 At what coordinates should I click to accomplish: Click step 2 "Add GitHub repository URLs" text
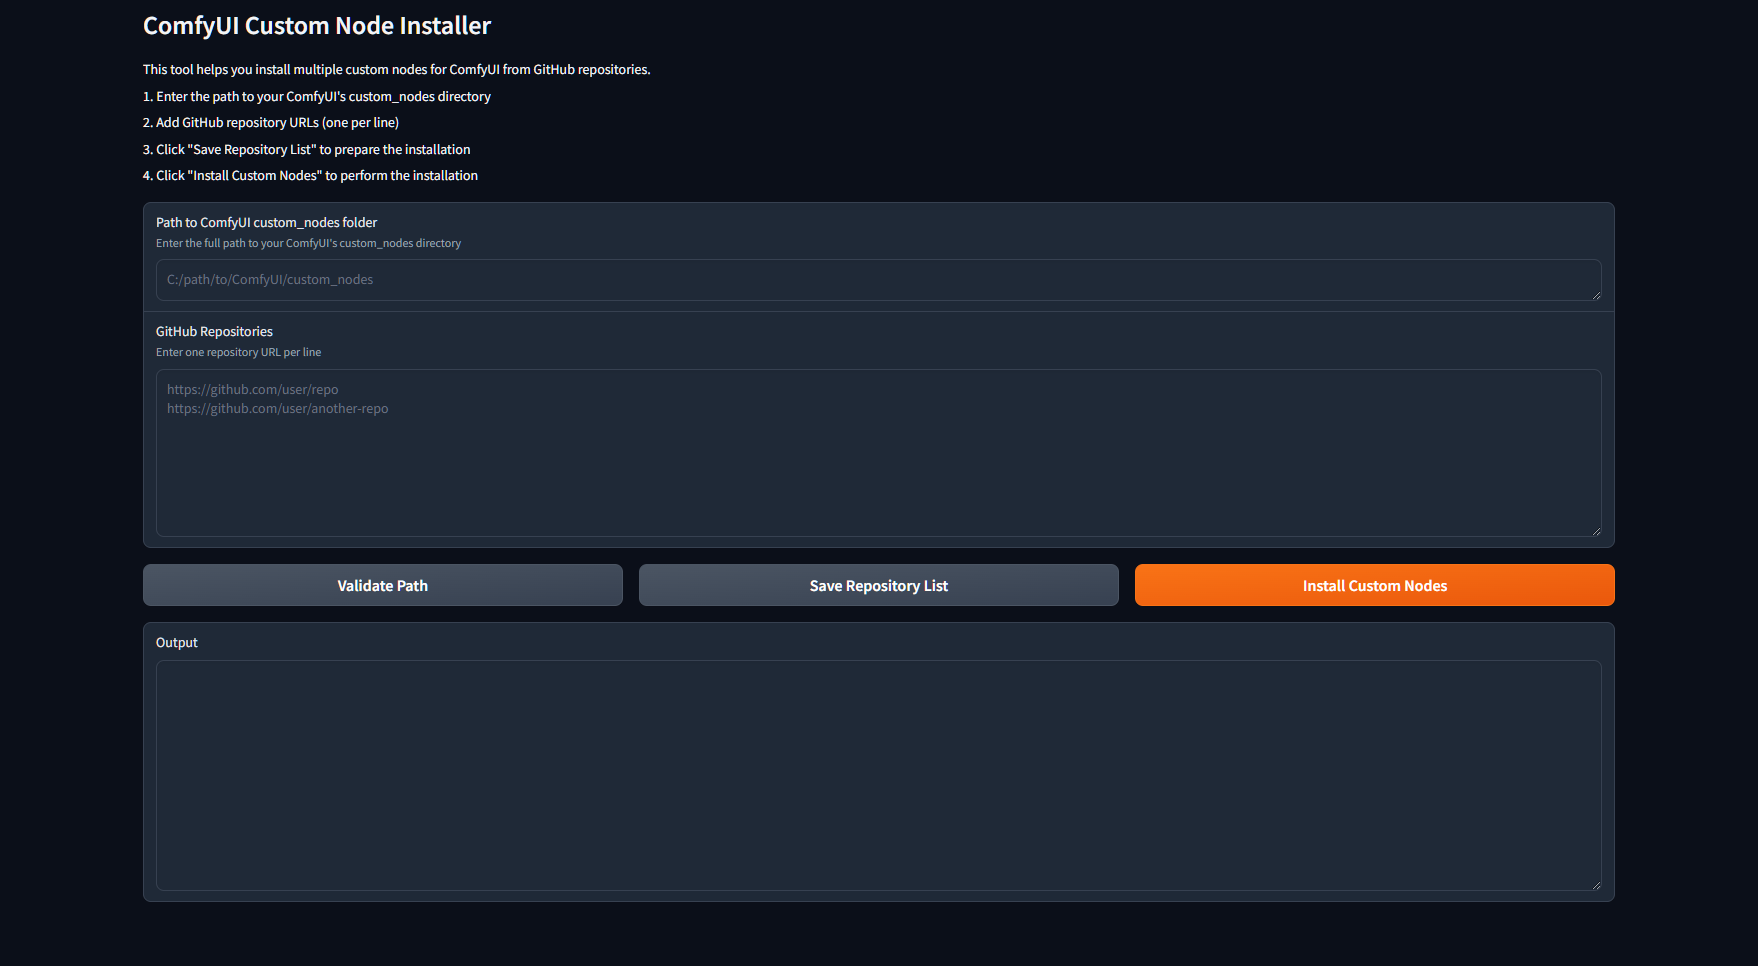271,122
